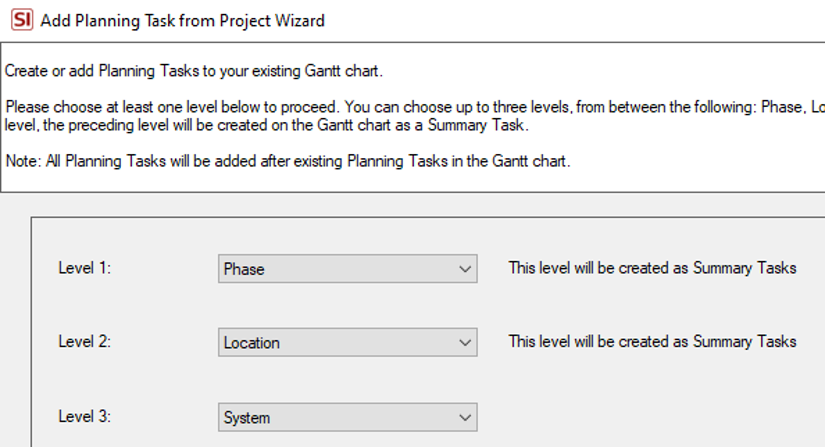
Task: Click the 'Level 2:' label
Action: (x=84, y=342)
